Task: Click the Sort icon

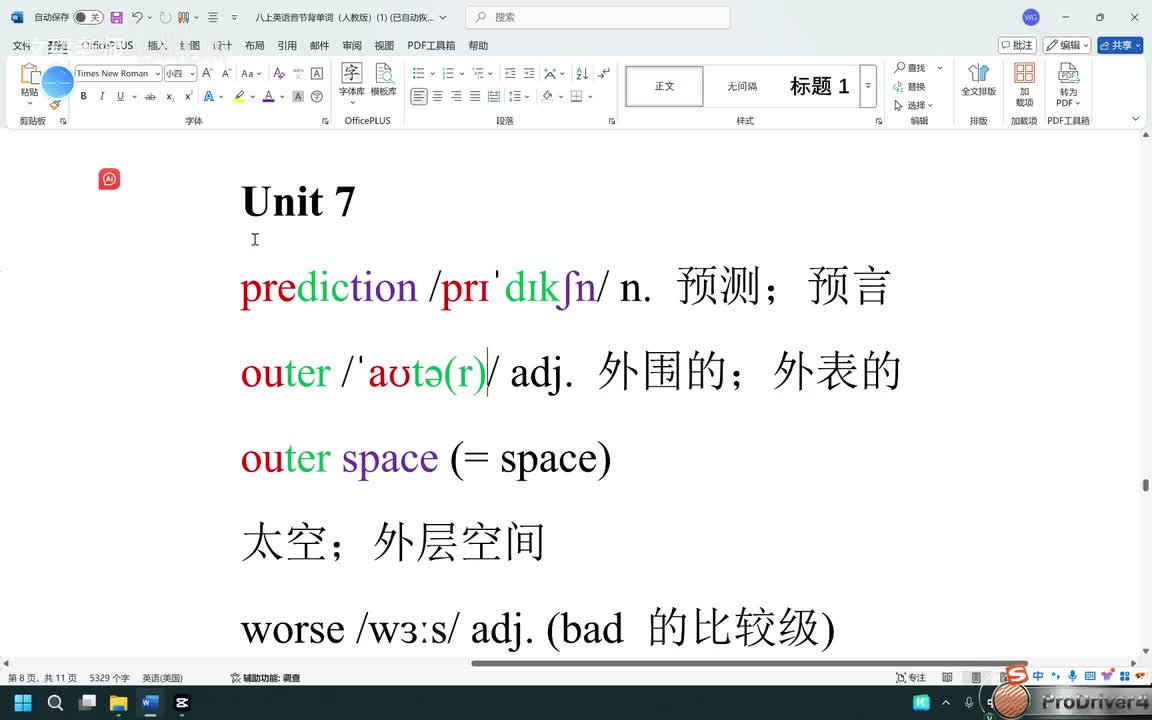Action: 582,73
